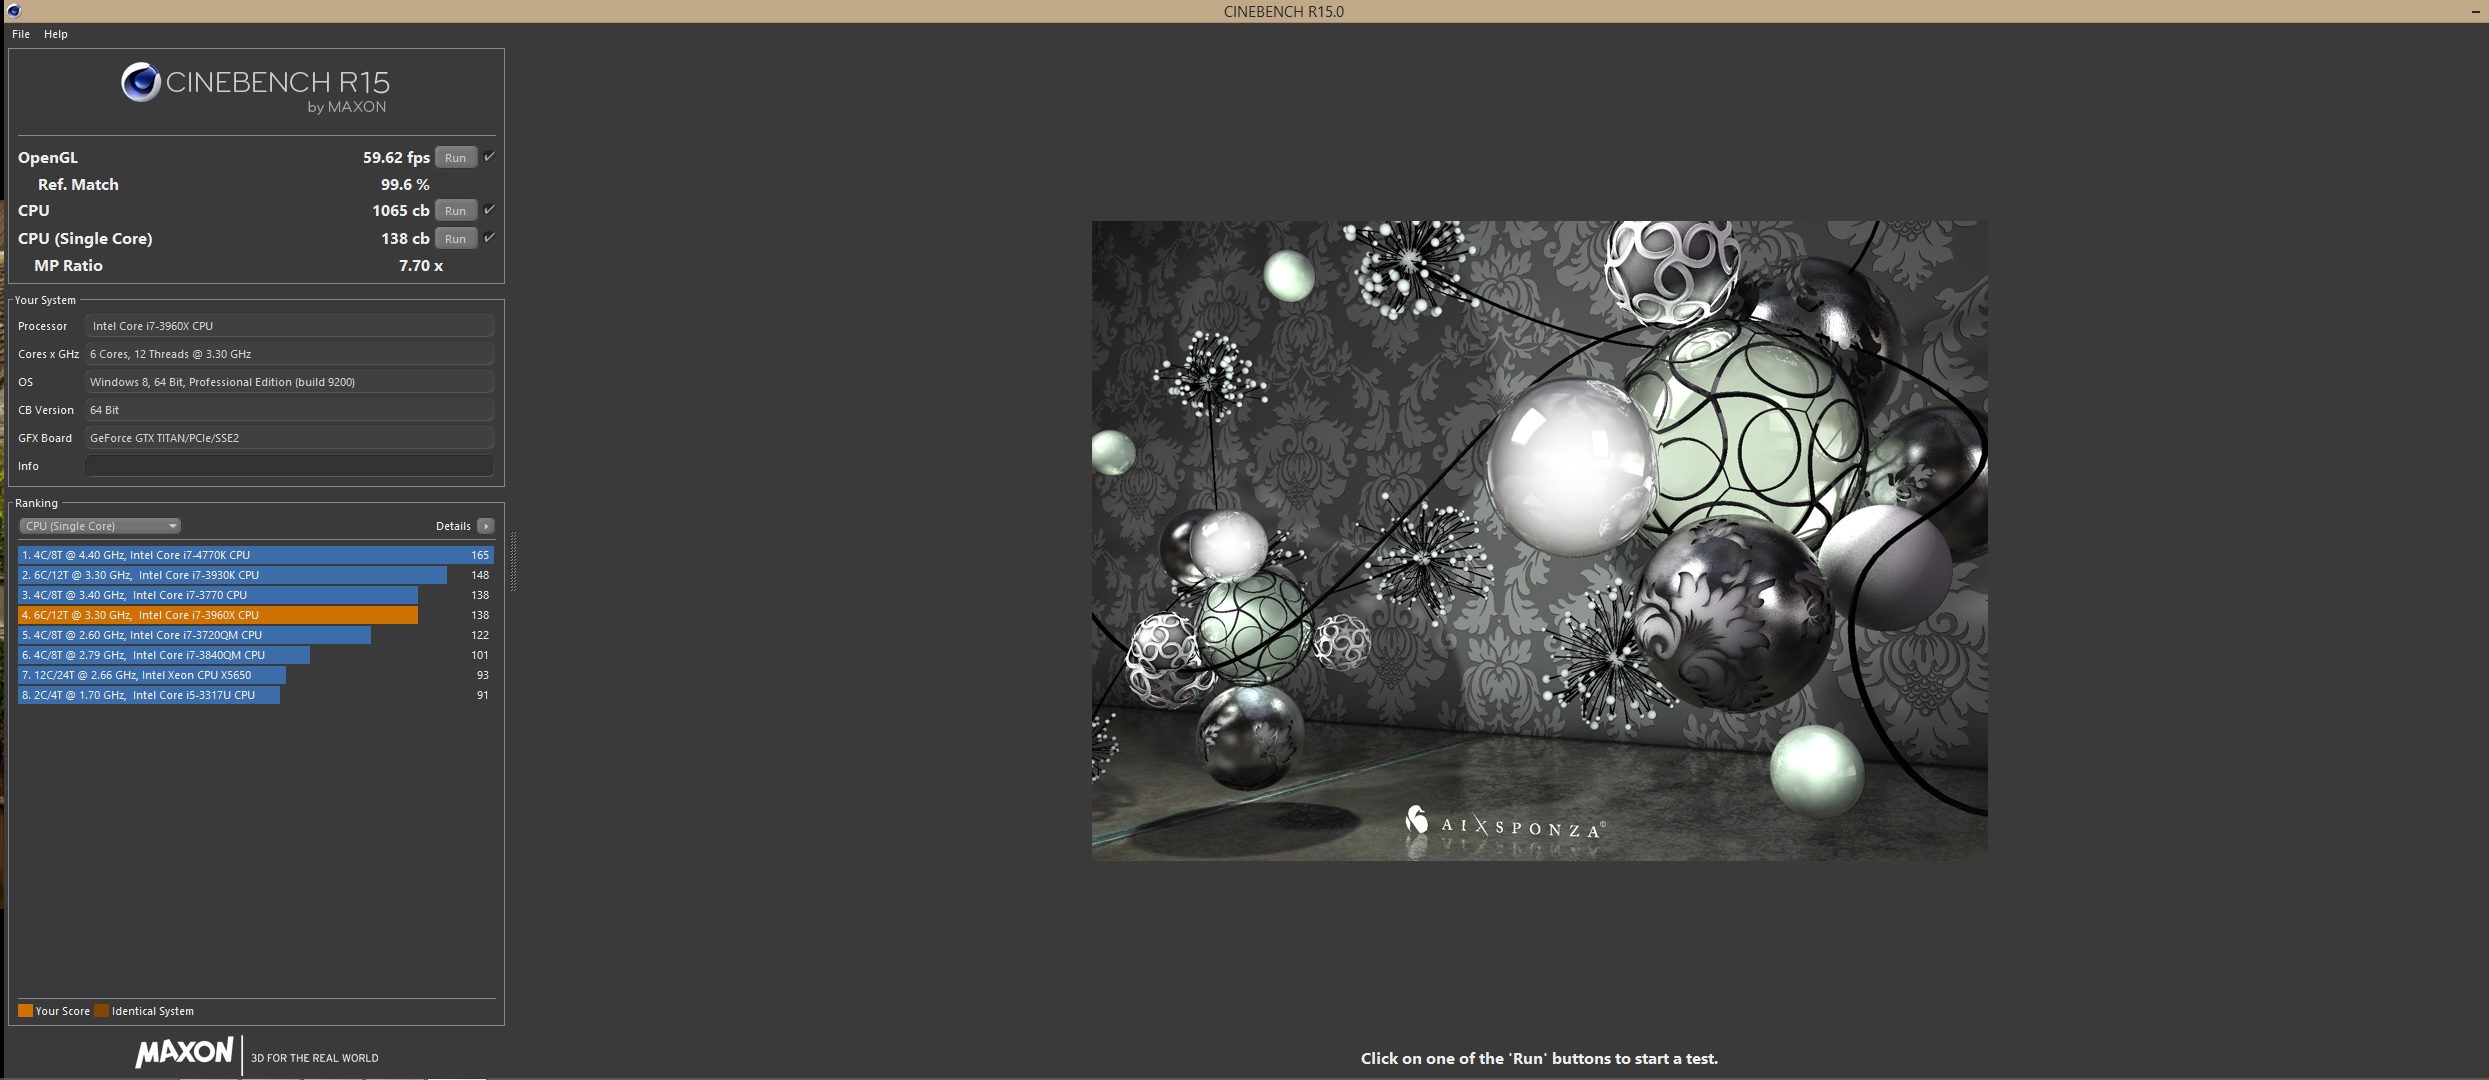Viewport: 2489px width, 1080px height.
Task: Select ranking row 8 i5-3317U CPU
Action: [x=256, y=695]
